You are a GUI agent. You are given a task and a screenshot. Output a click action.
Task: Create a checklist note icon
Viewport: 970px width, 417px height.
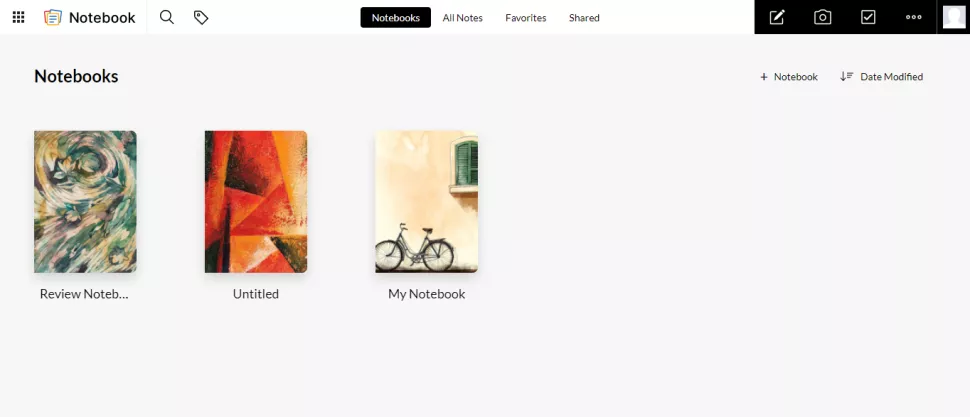tap(868, 17)
